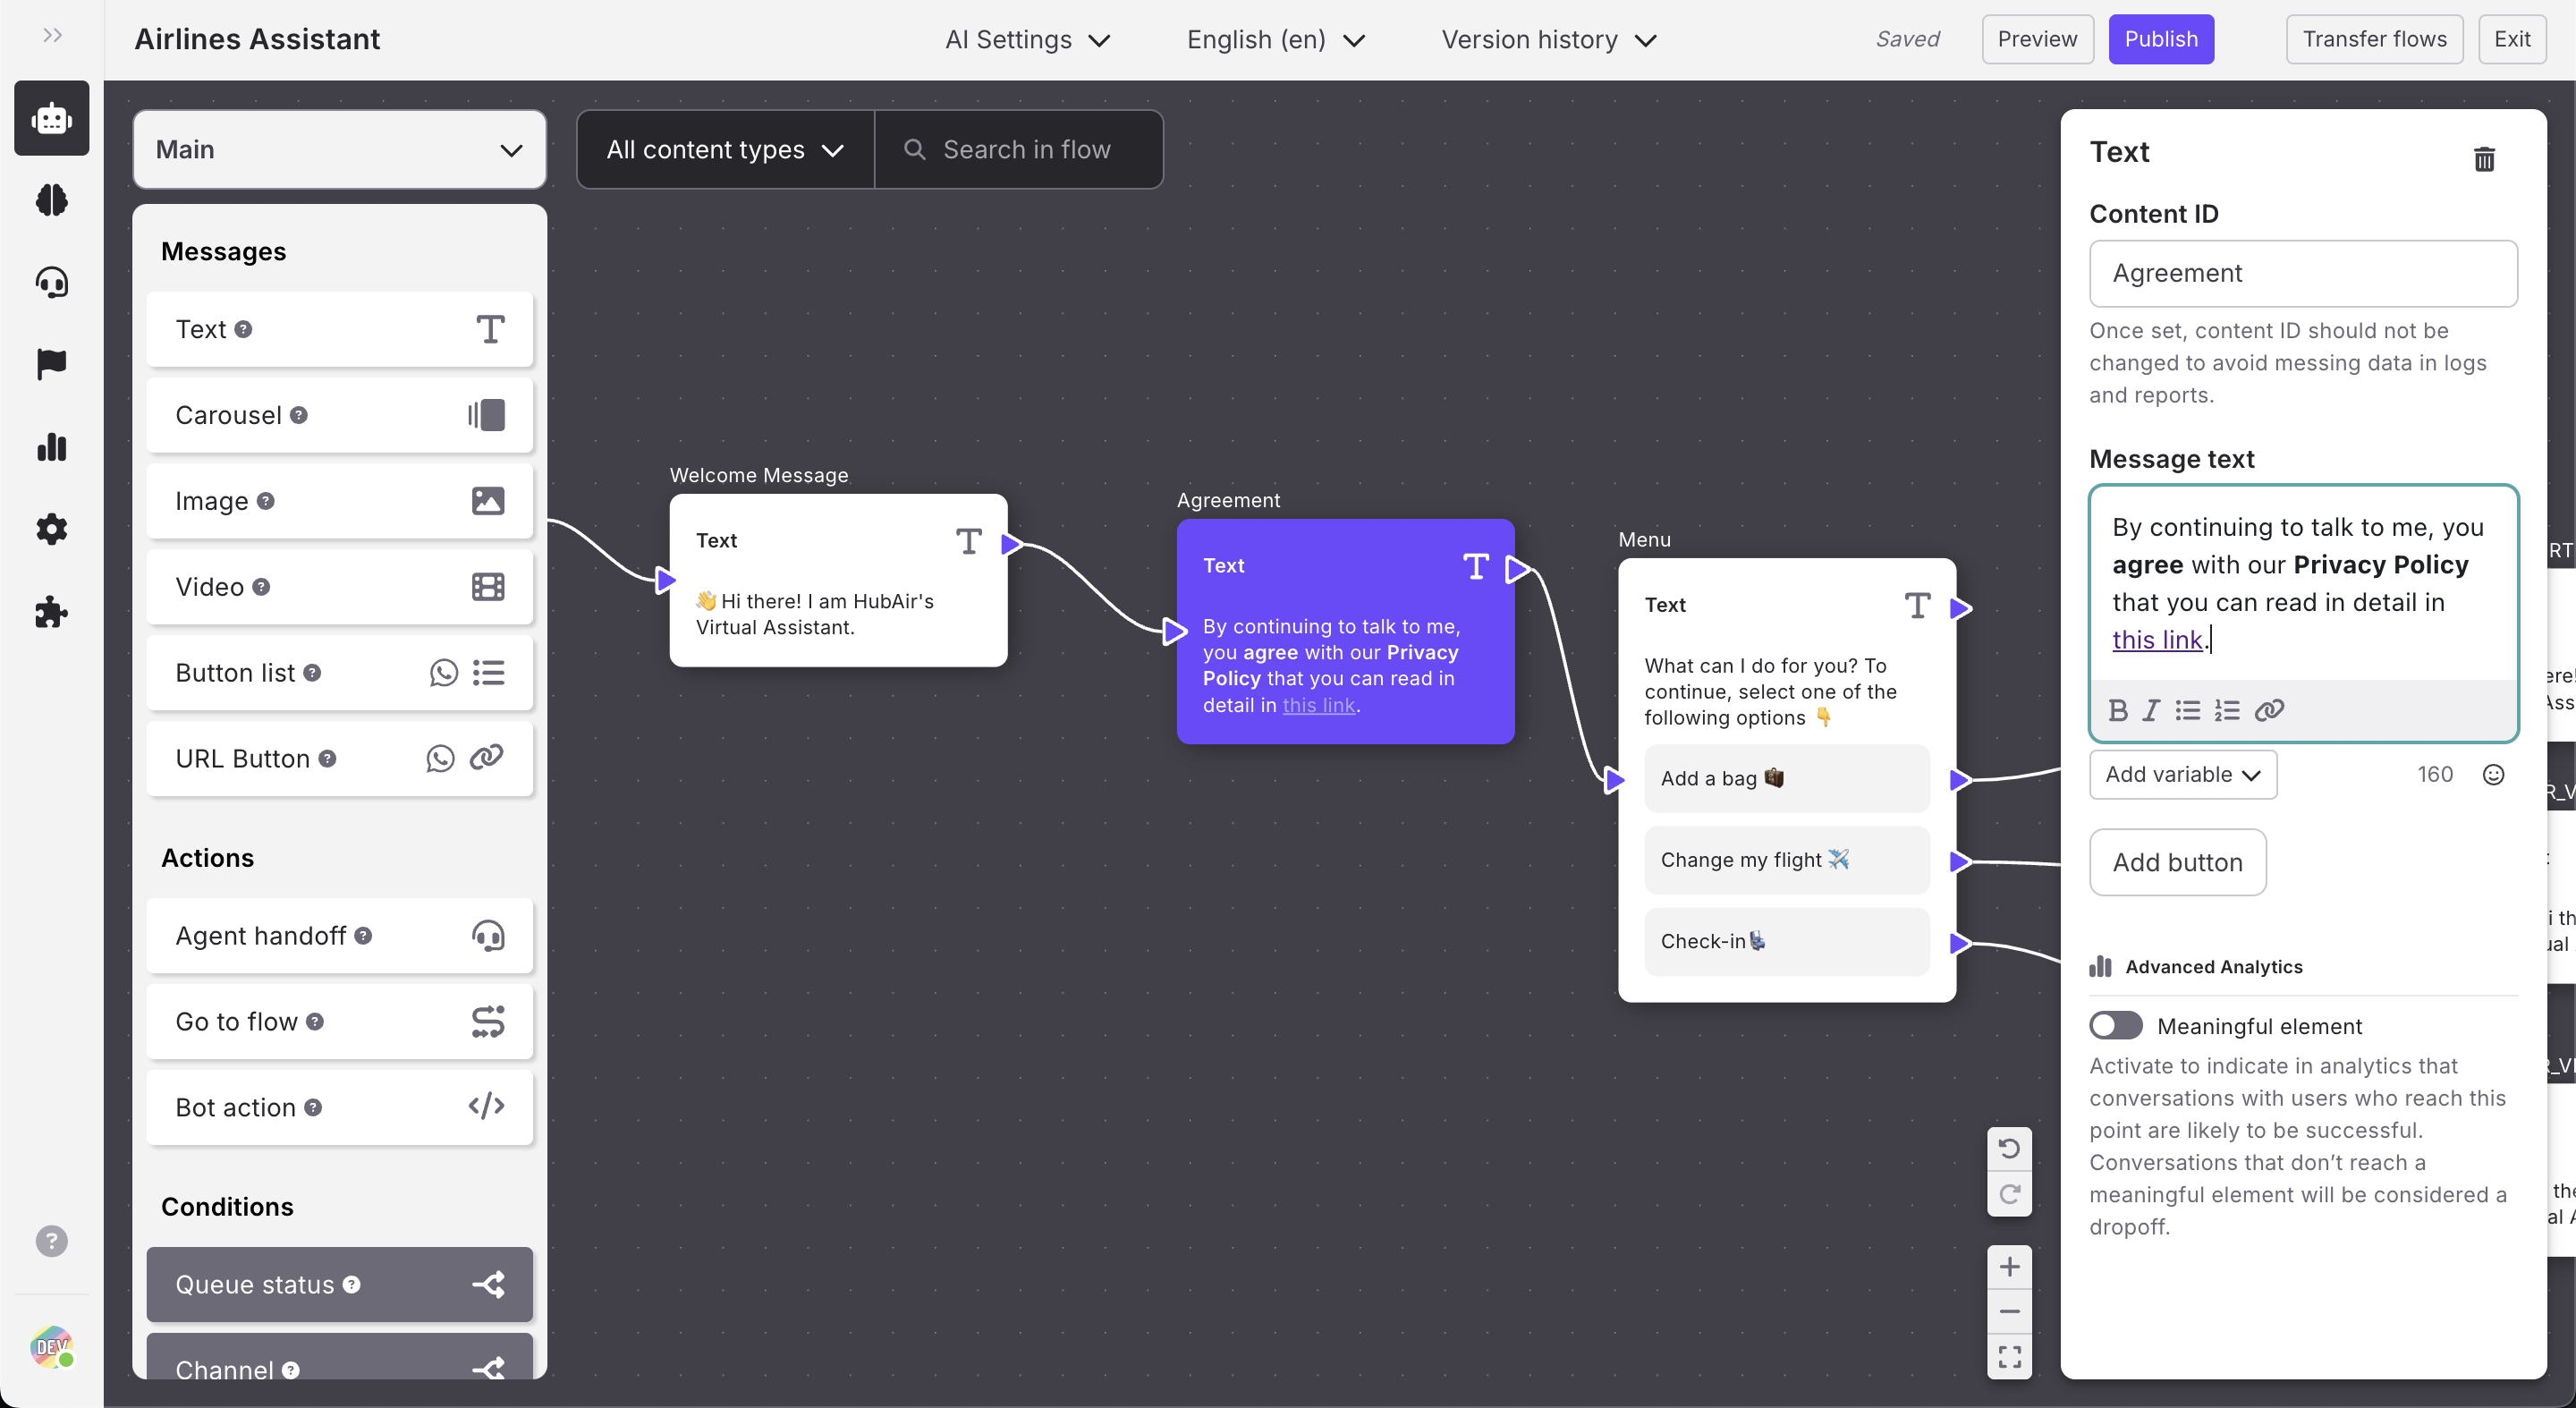Screen dimensions: 2576x1408
Task: Click the Content ID input field
Action: click(2302, 273)
